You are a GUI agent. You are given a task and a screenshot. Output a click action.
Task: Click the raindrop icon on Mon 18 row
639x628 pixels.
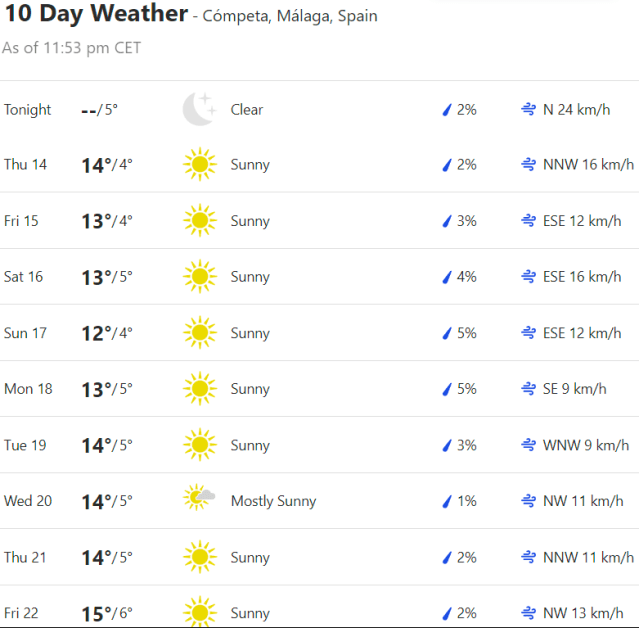[x=447, y=389]
